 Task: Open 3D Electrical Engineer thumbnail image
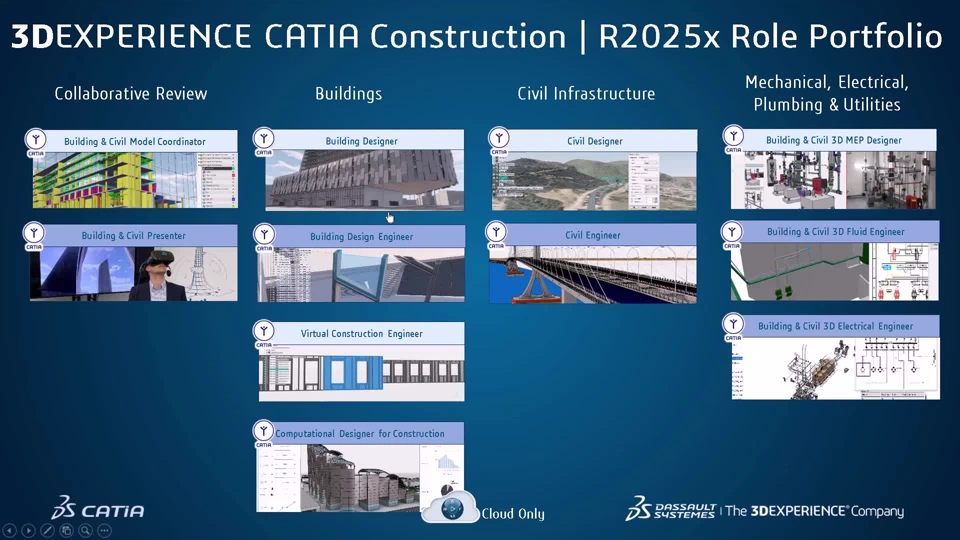coord(835,369)
